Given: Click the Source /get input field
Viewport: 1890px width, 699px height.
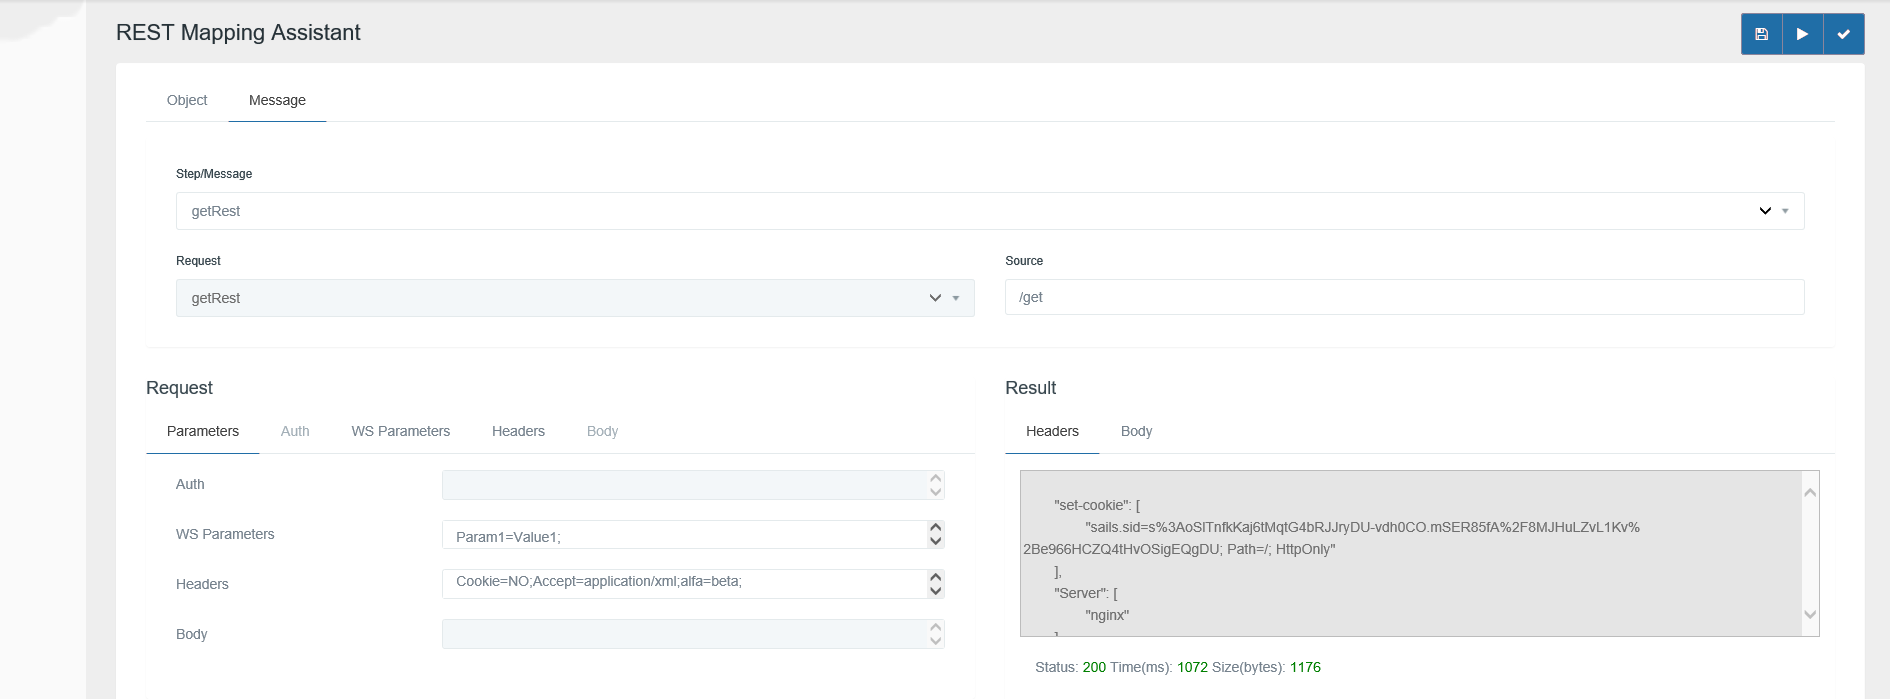Looking at the screenshot, I should pos(1404,297).
